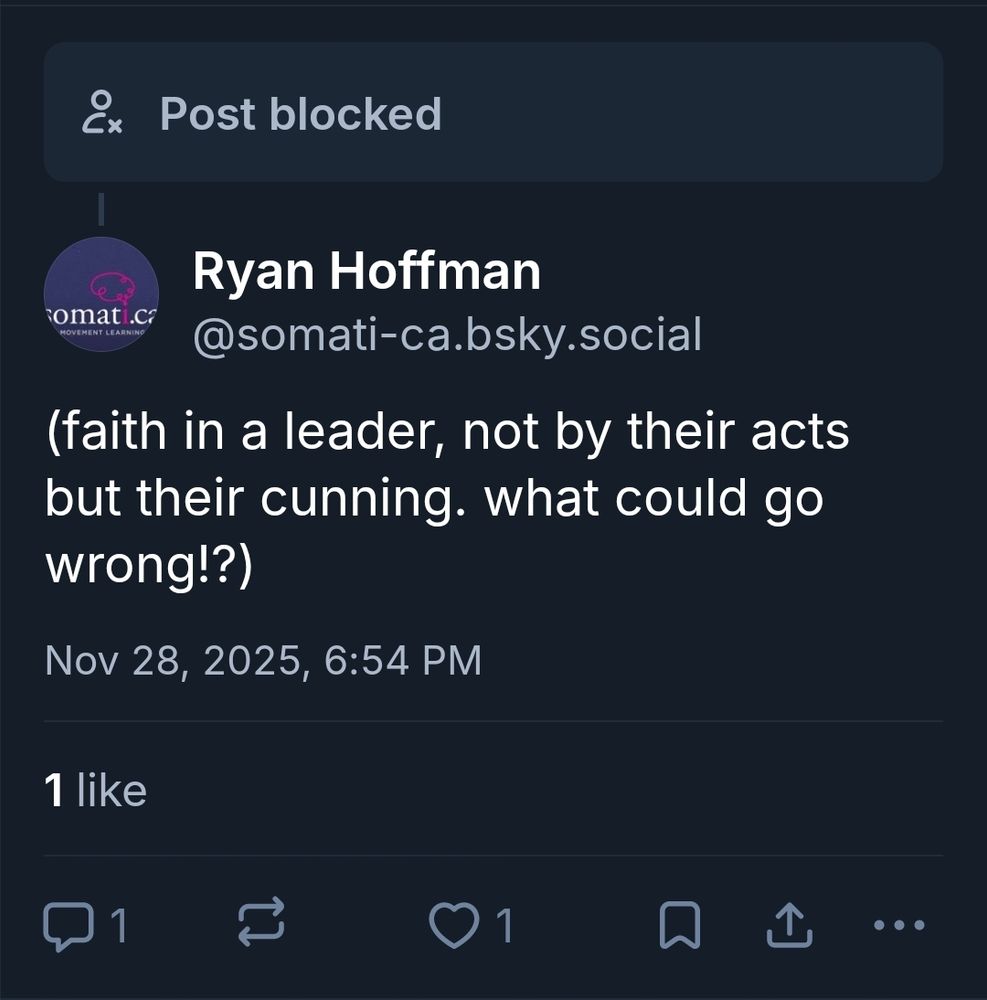View who liked via 1 like link

(x=95, y=789)
